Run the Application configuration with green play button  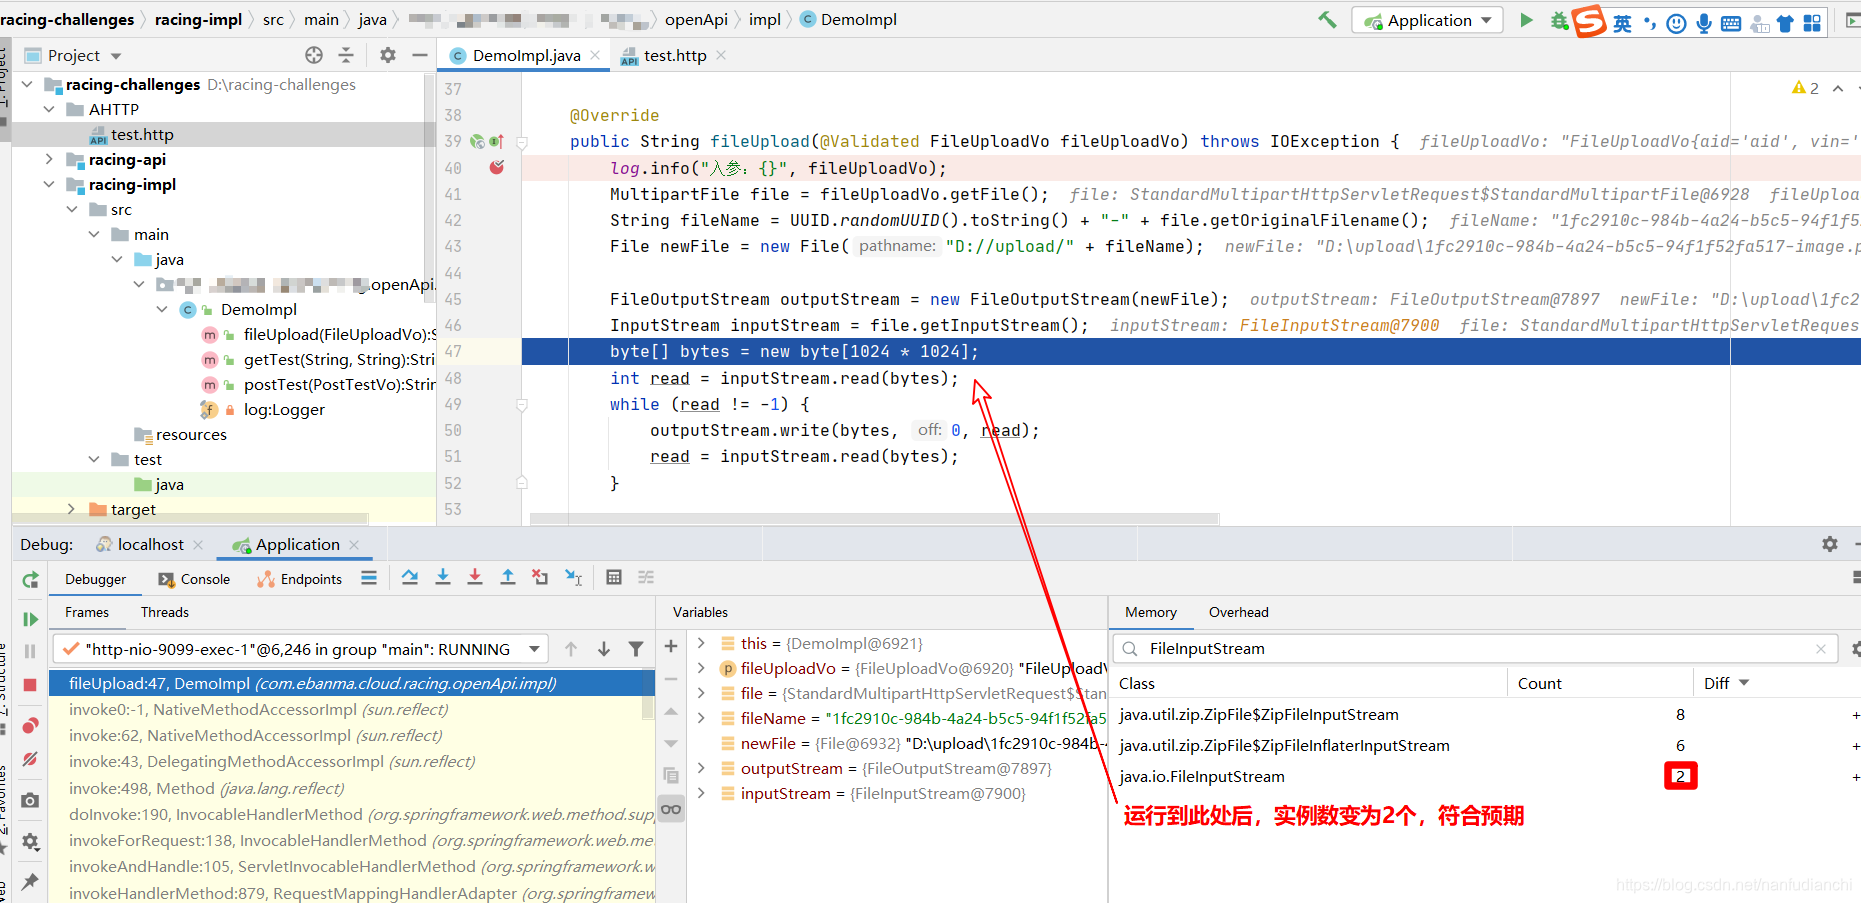coord(1525,19)
